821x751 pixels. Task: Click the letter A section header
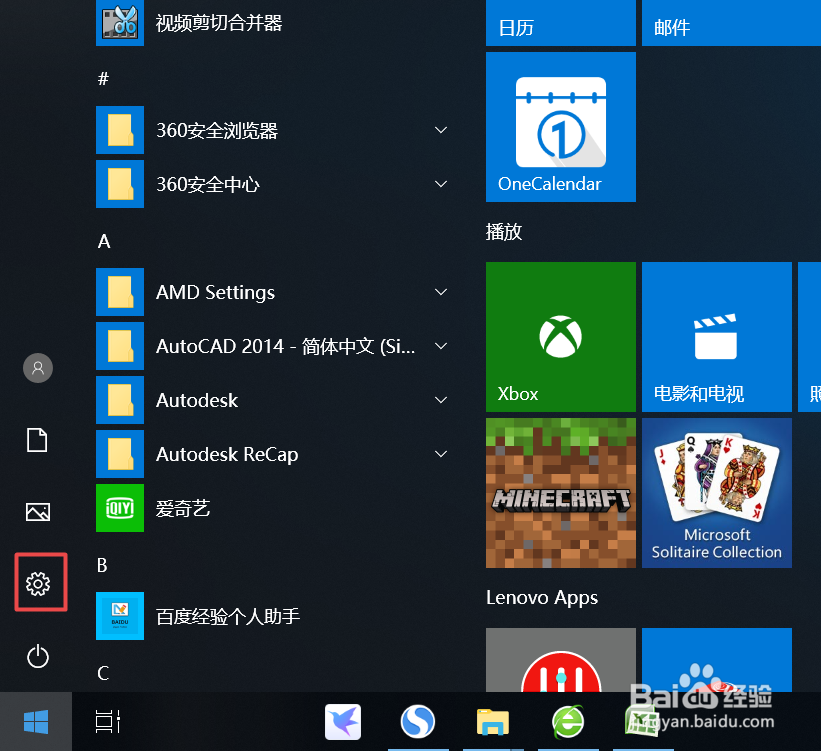[x=104, y=241]
